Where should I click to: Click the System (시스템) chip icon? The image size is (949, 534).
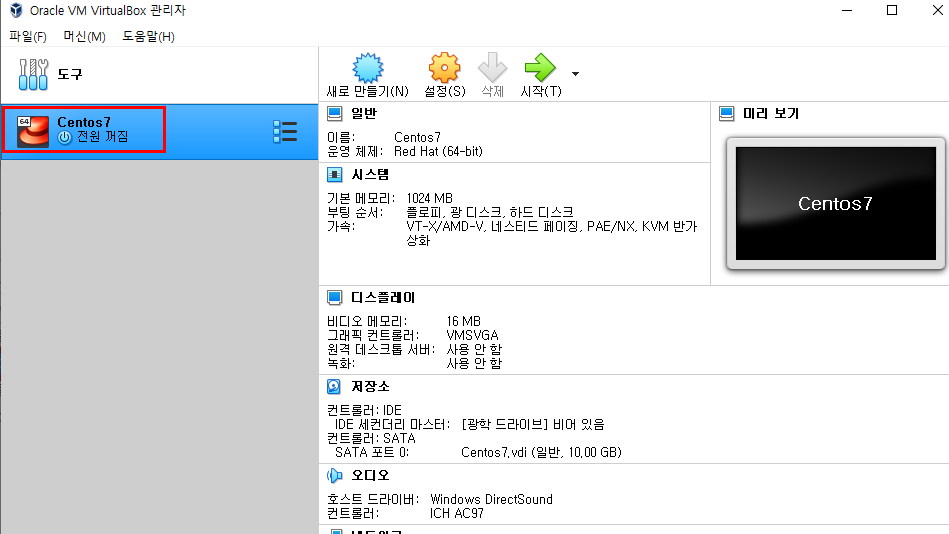click(335, 175)
